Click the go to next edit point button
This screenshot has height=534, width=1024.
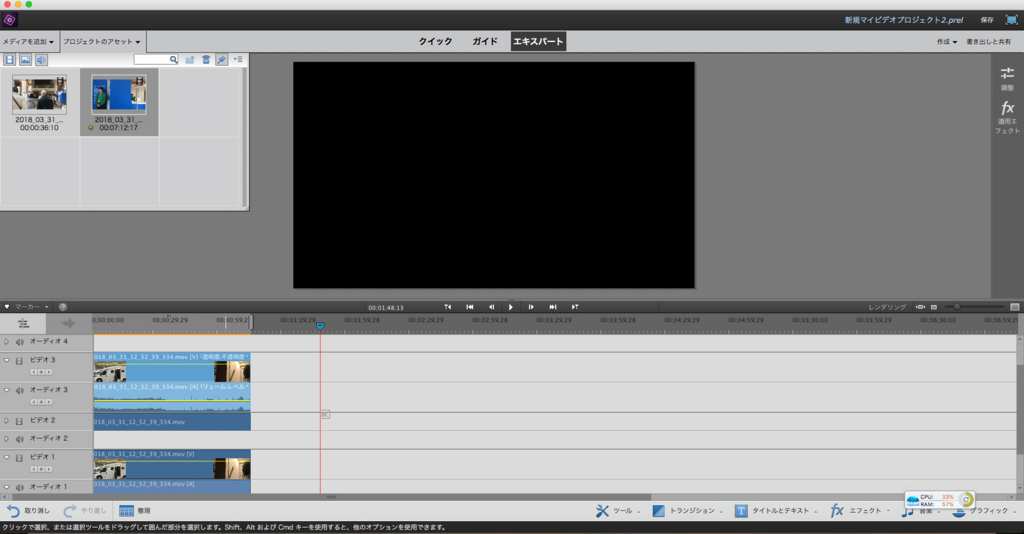[575, 307]
